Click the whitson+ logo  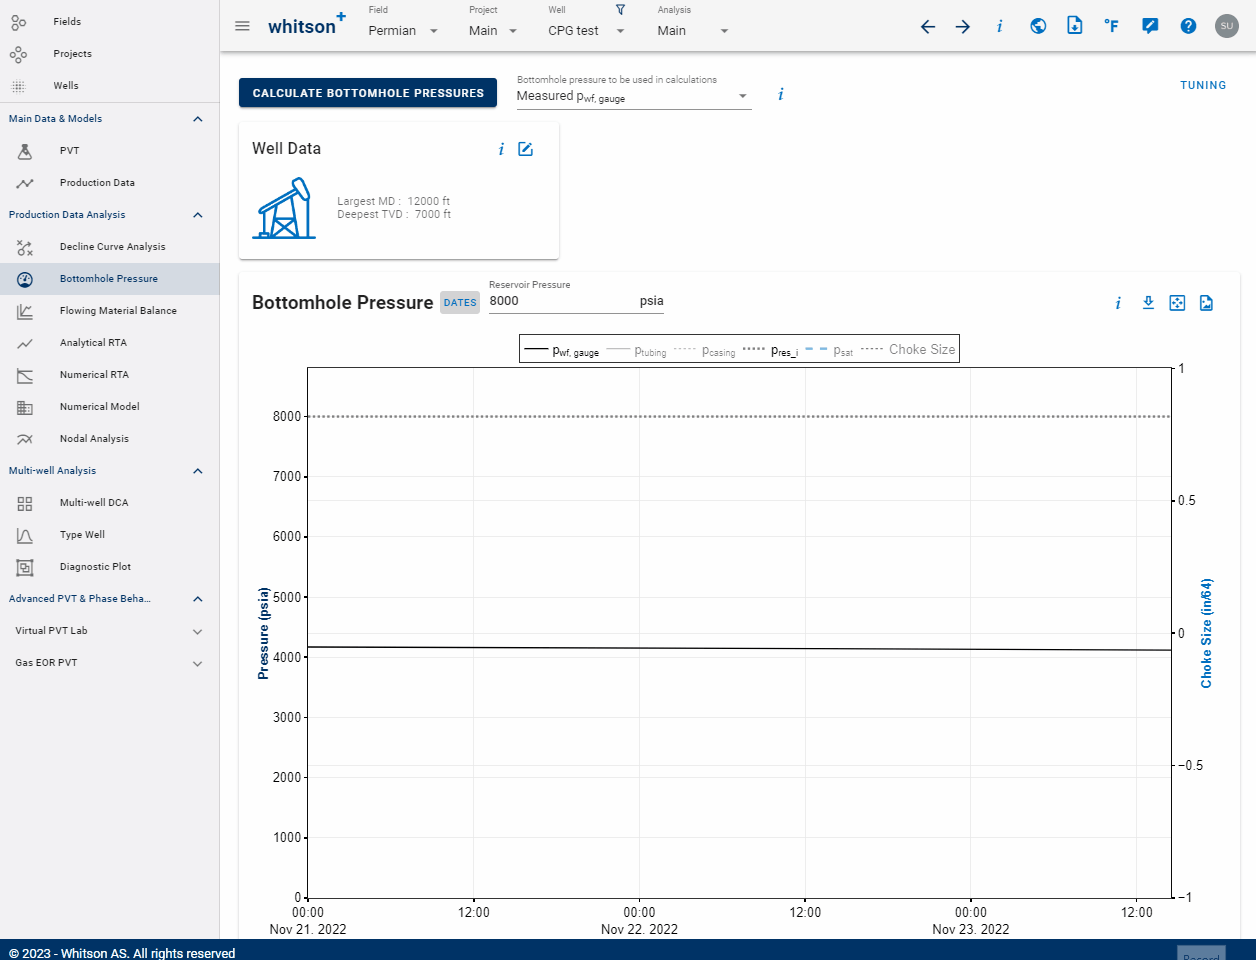307,25
